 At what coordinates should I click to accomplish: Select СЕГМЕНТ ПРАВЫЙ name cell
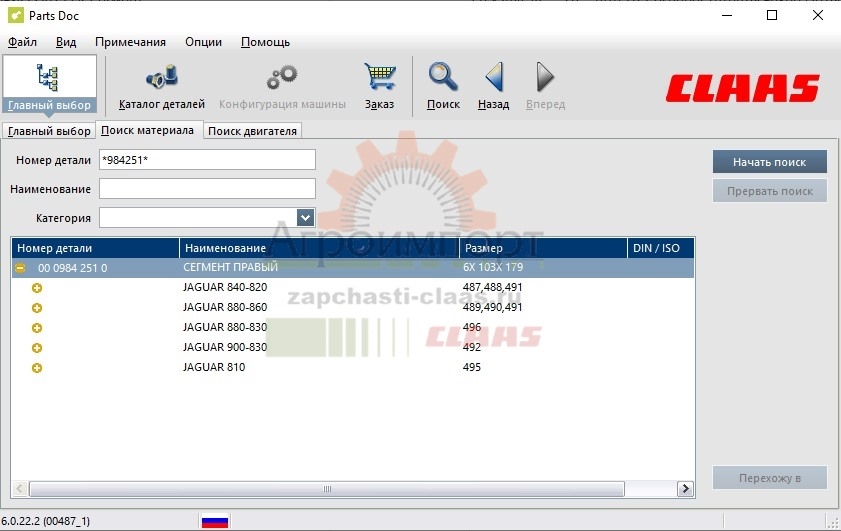(x=231, y=267)
